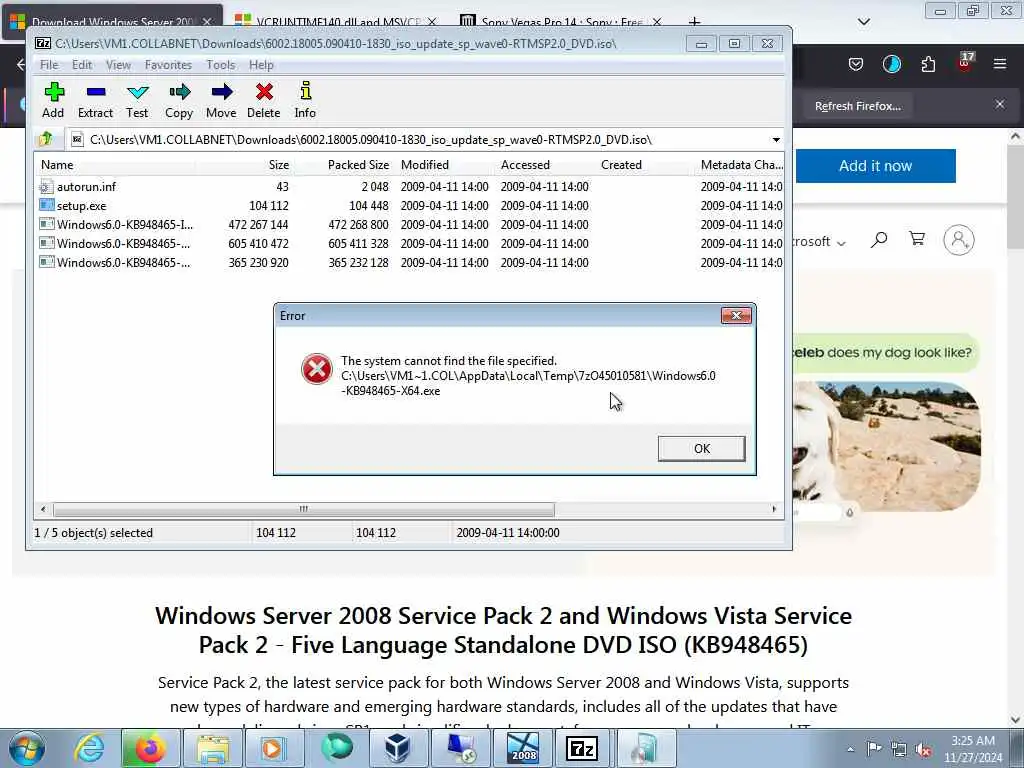Image resolution: width=1024 pixels, height=768 pixels.
Task: Click the Windows Media Player taskbar icon
Action: point(274,748)
